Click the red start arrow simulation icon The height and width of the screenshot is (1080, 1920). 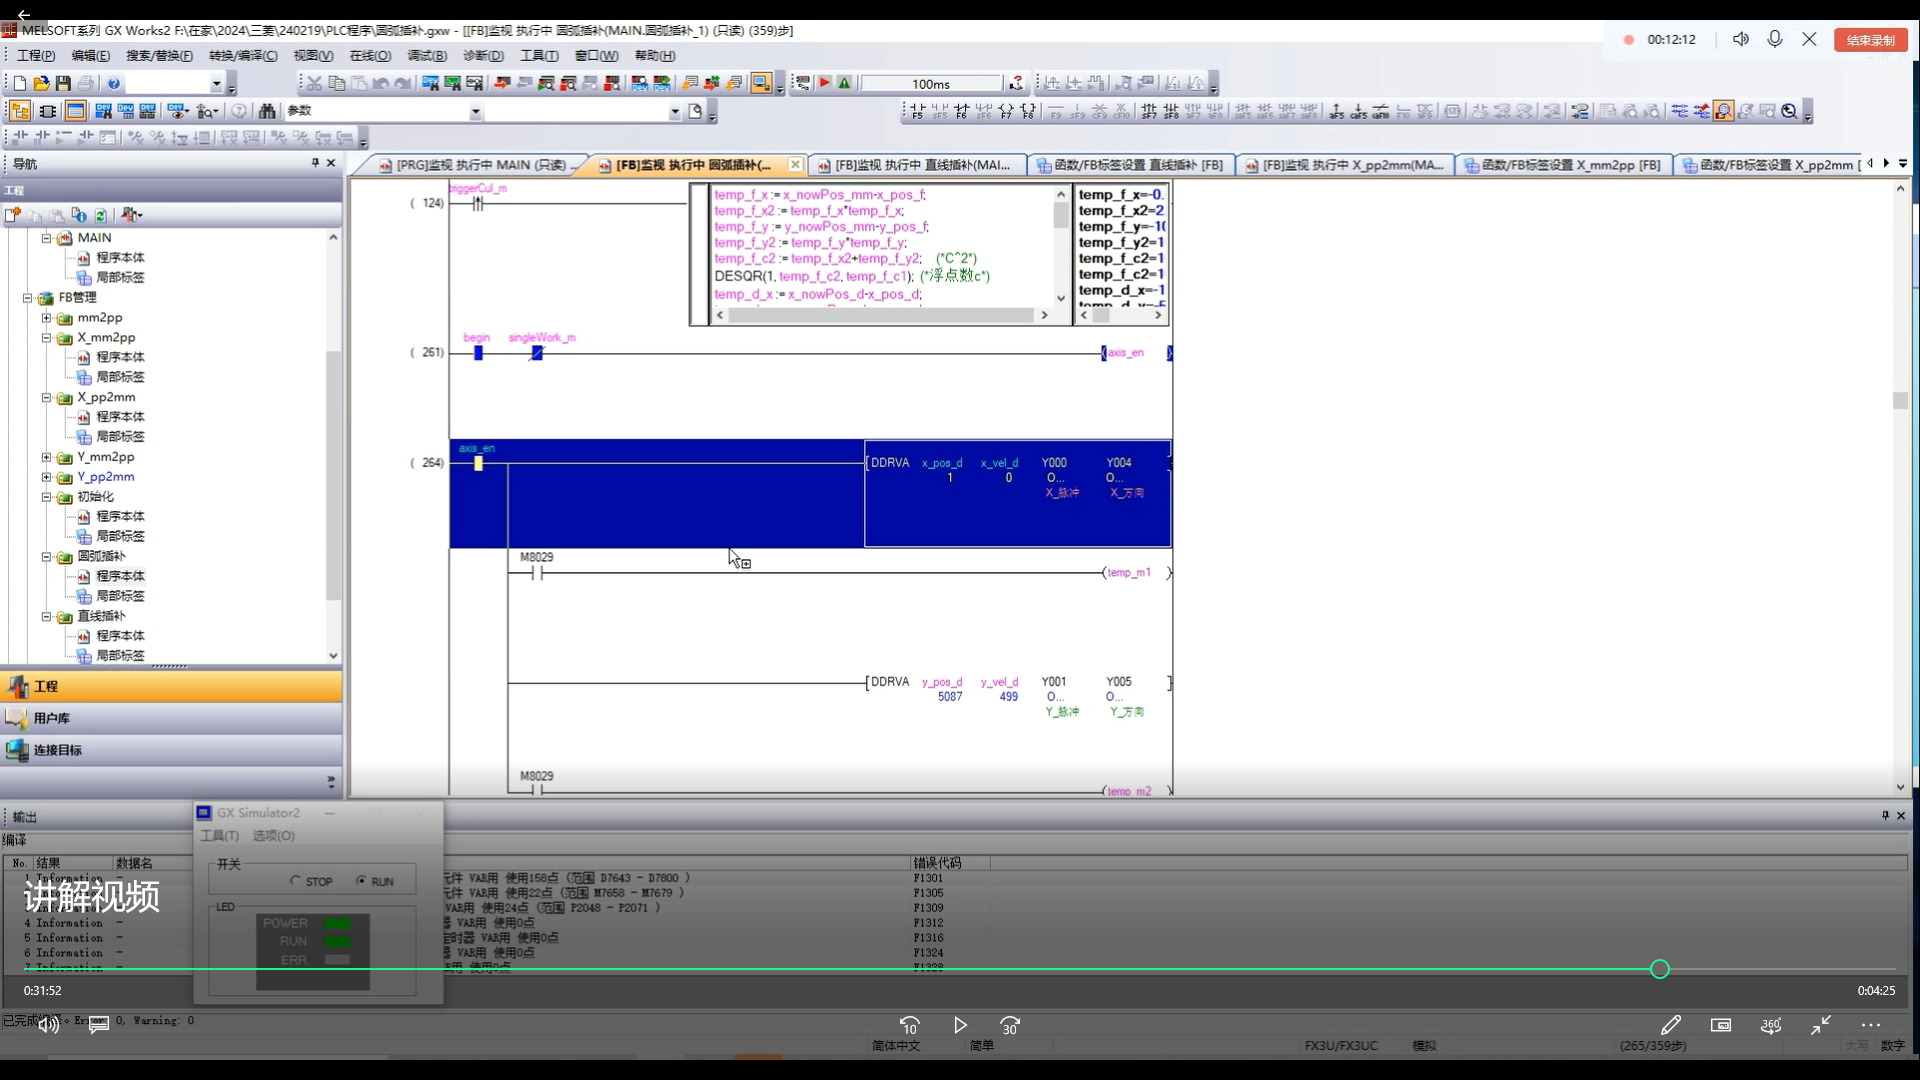coord(824,83)
